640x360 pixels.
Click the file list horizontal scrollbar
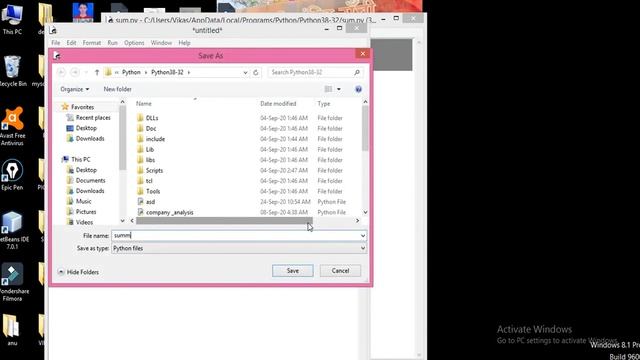tap(224, 221)
